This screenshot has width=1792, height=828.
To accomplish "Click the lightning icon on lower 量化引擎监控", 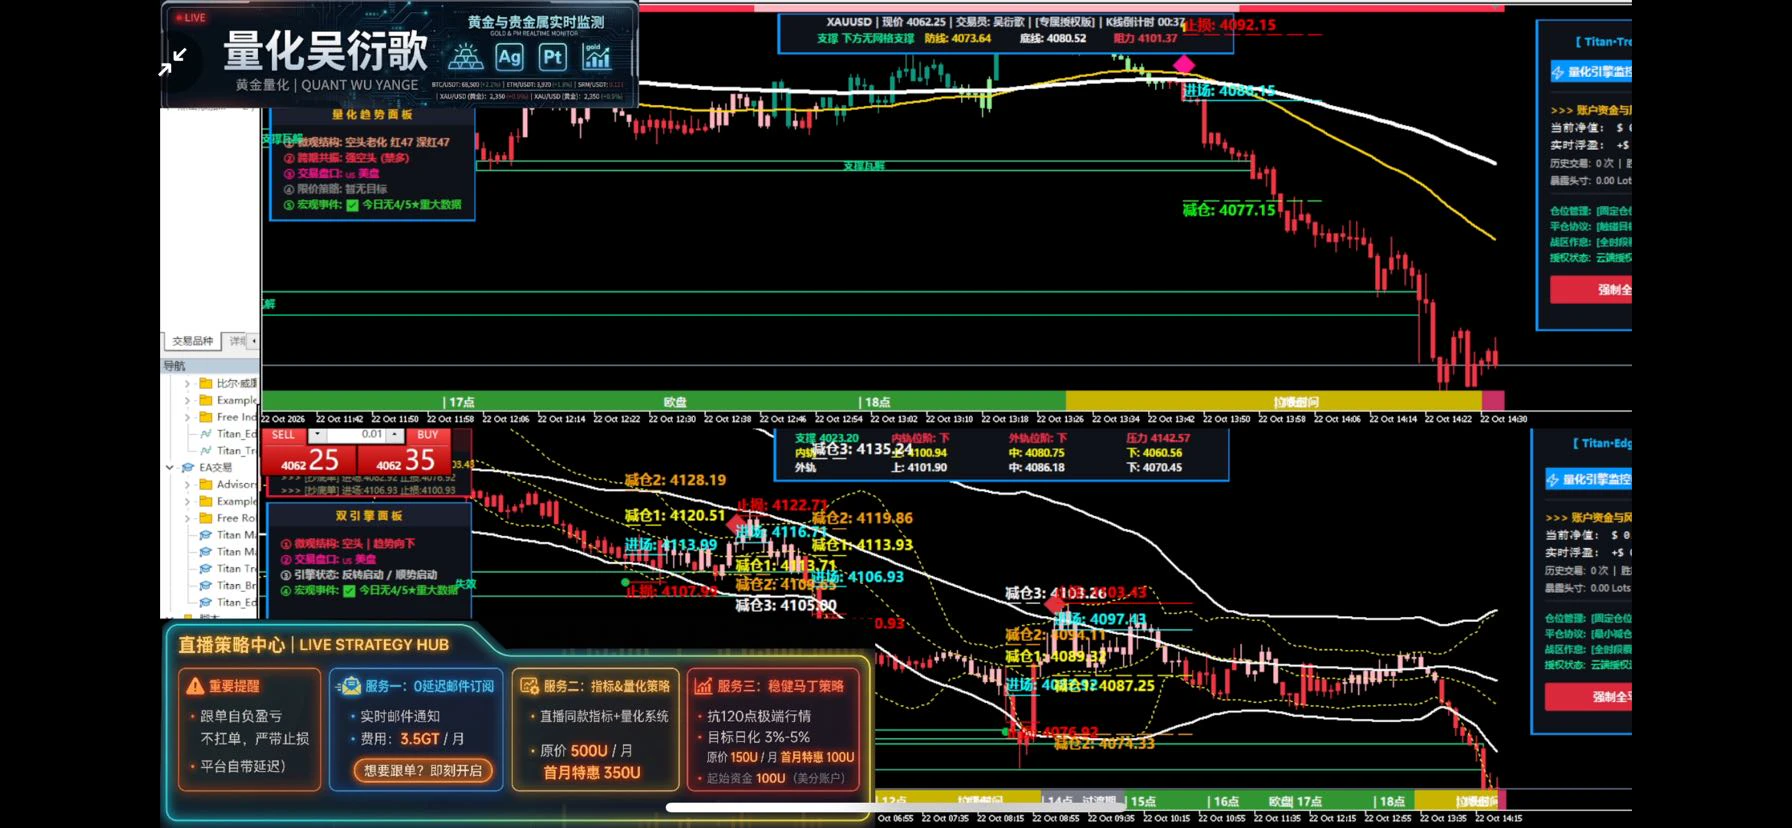I will [1553, 480].
